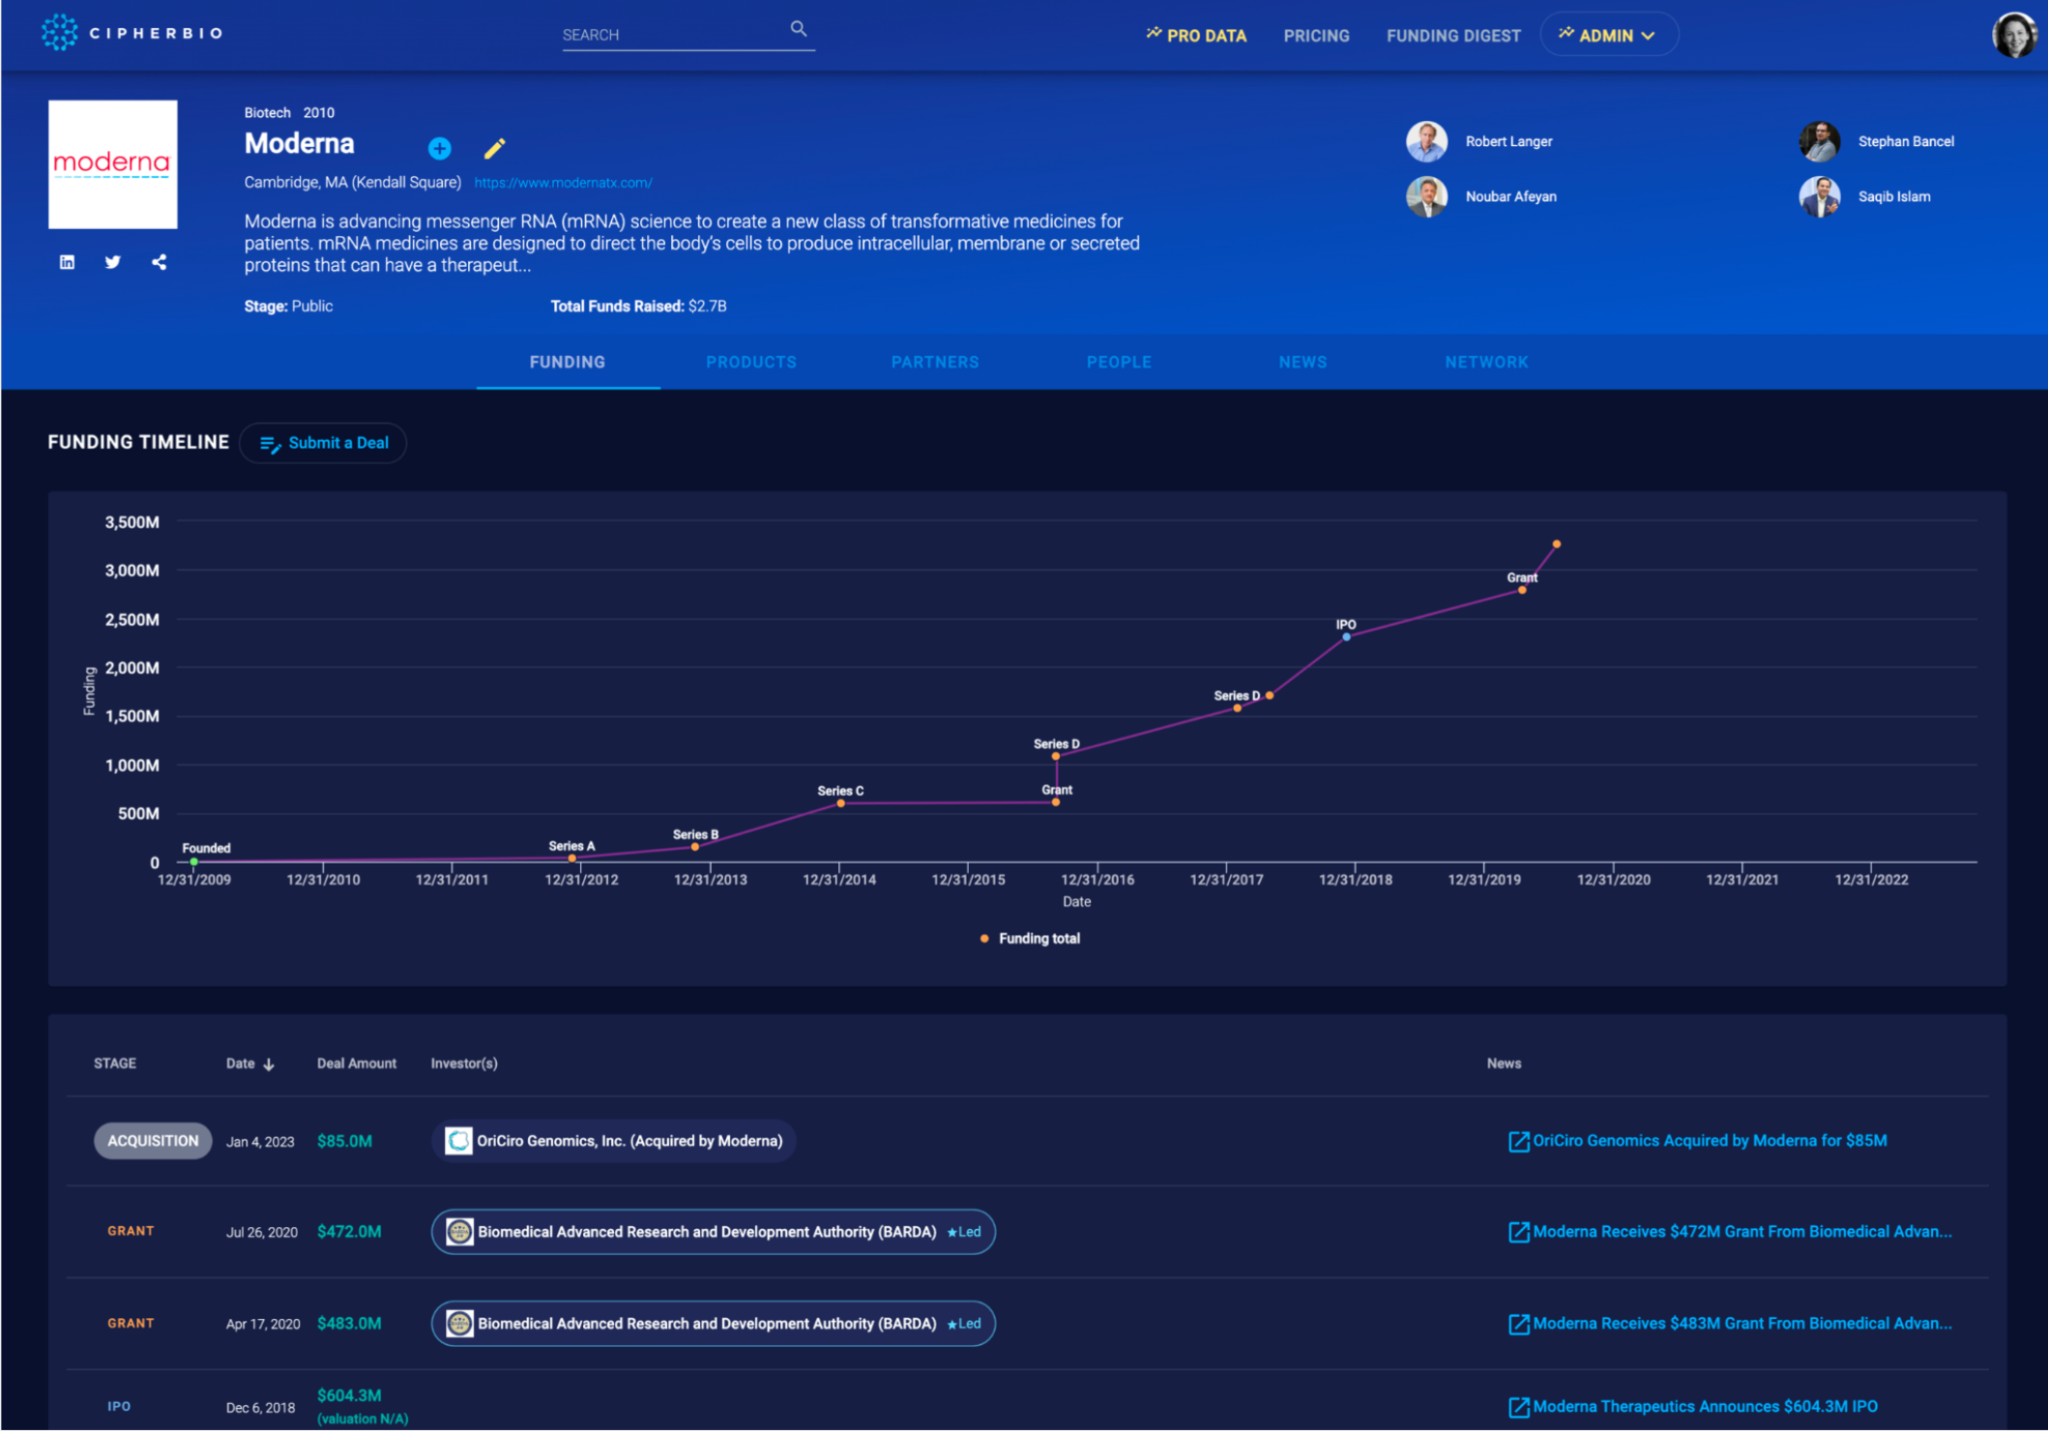Open Moderna Receives $472M Grant news link
Screen dimensions: 2048x1431
[x=1742, y=1232]
